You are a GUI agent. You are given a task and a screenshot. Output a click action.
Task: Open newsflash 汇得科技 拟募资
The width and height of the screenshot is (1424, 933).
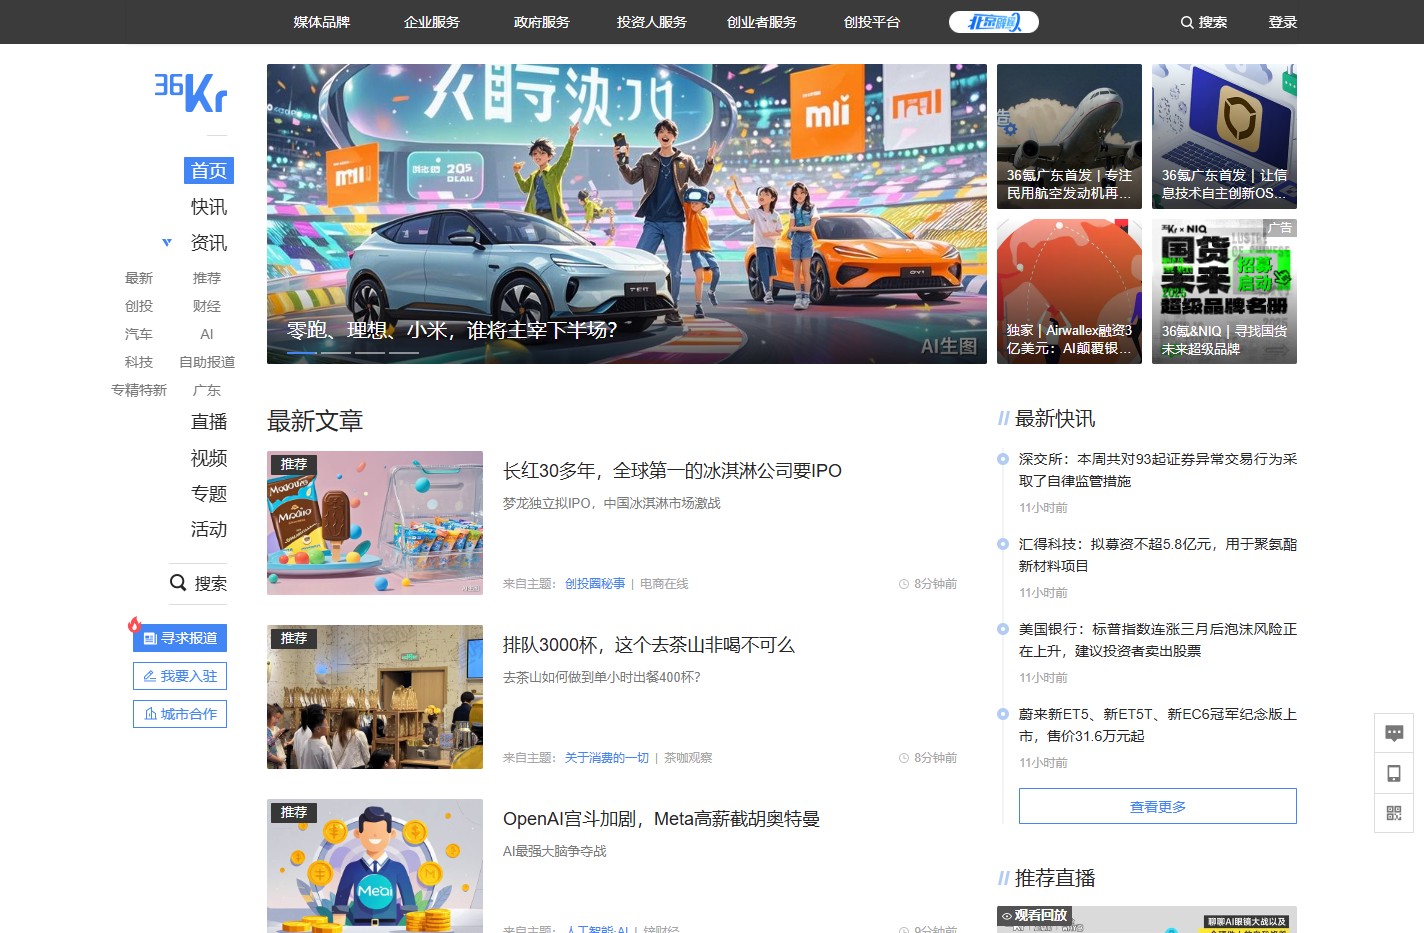point(1158,555)
